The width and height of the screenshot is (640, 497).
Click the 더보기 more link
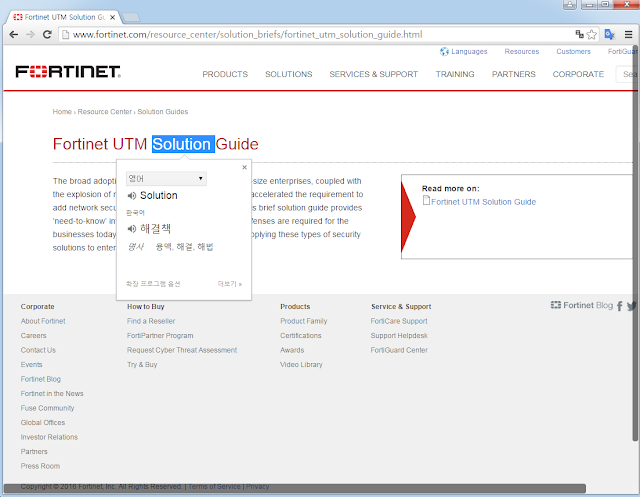[230, 284]
